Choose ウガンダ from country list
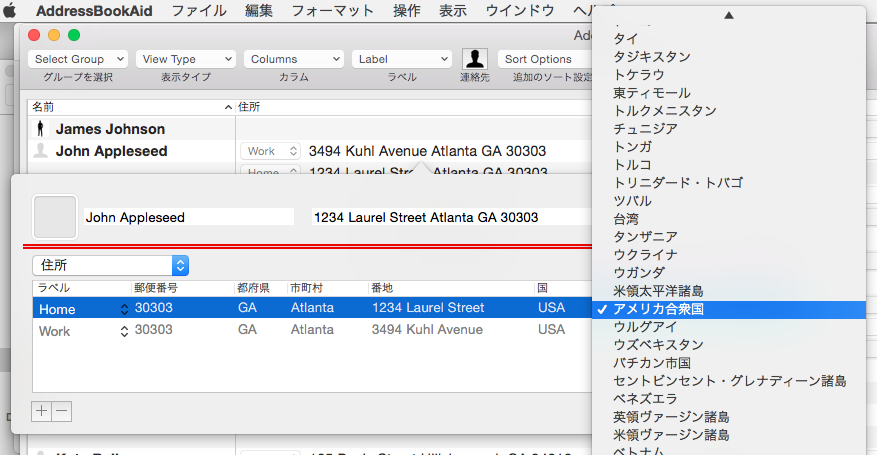Screen dimensions: 877x455 click(729, 273)
